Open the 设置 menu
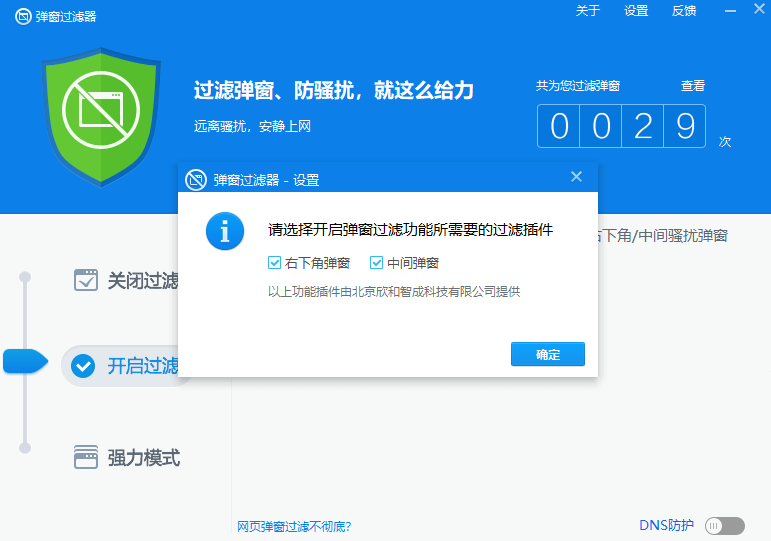The image size is (771, 541). click(636, 11)
